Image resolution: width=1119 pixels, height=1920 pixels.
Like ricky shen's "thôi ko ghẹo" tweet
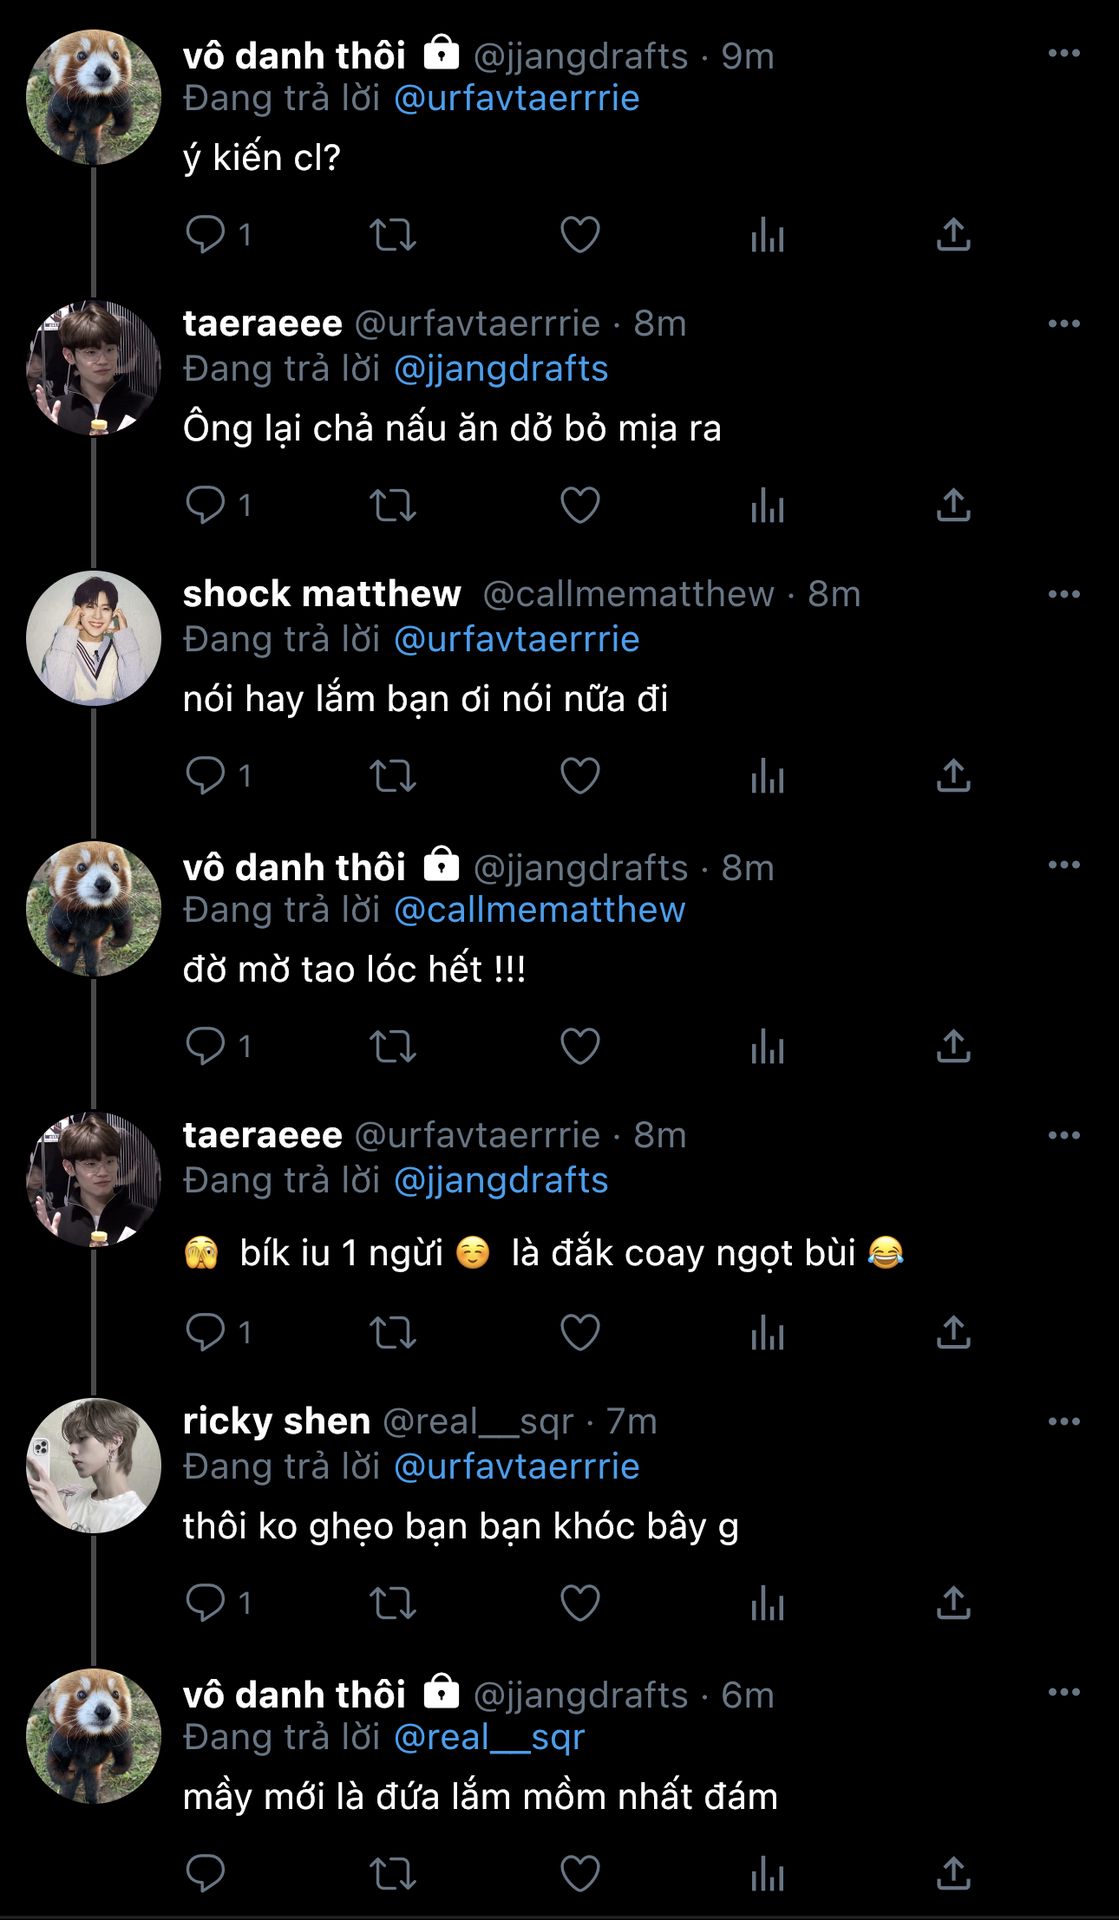[579, 1602]
